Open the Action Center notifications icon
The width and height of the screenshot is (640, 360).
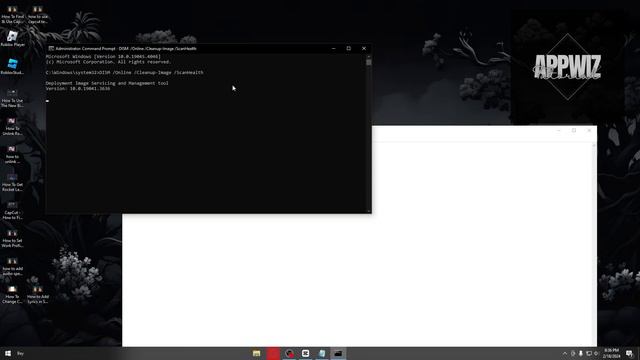[629, 353]
